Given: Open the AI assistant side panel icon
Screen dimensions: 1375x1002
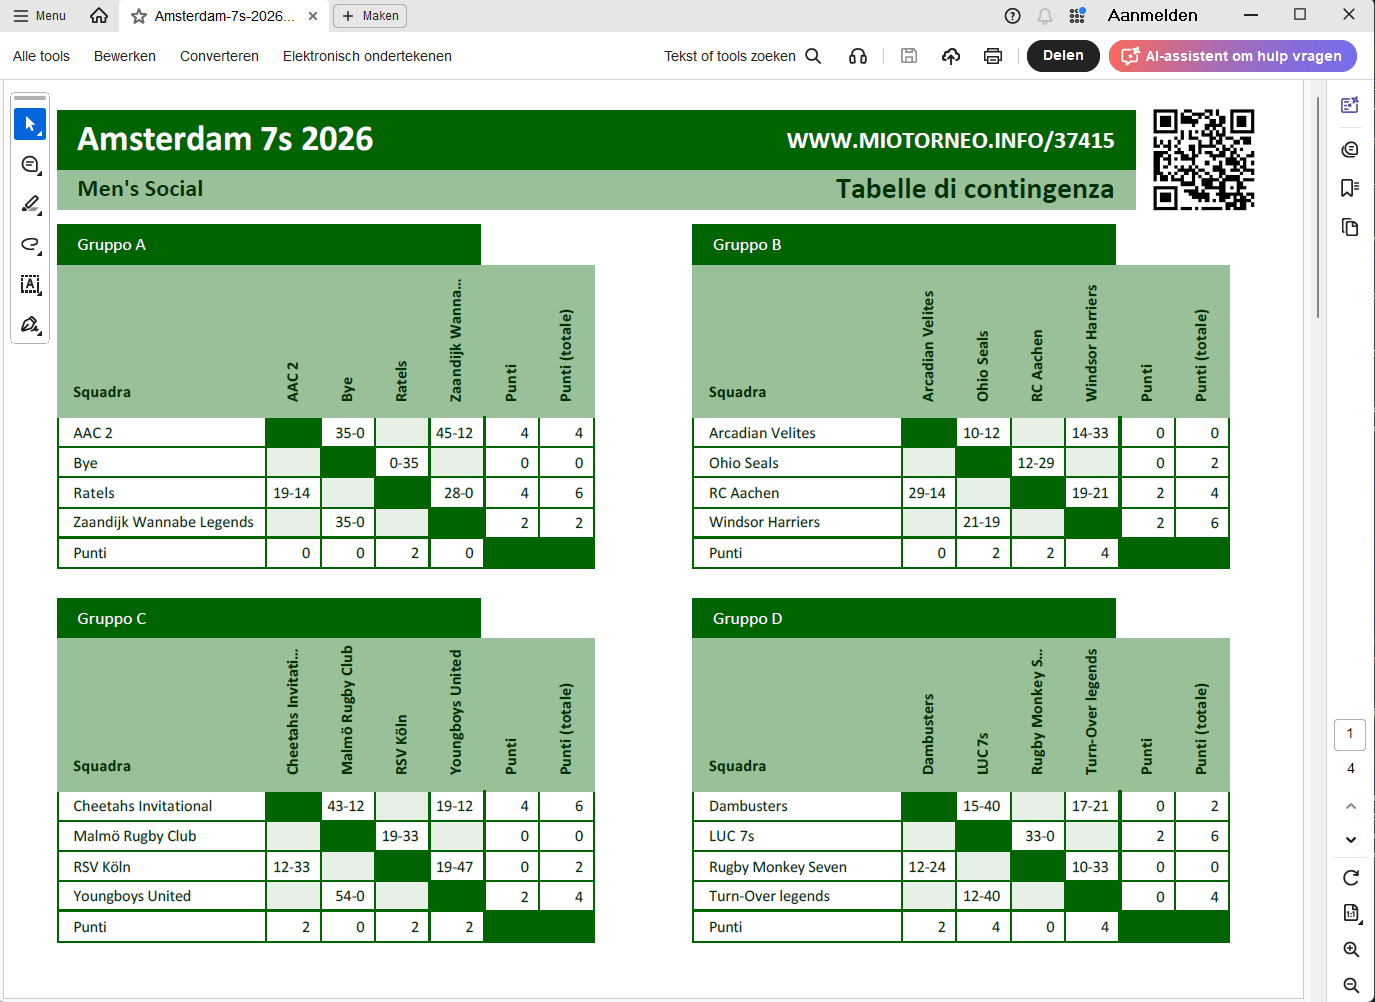Looking at the screenshot, I should (x=1350, y=105).
